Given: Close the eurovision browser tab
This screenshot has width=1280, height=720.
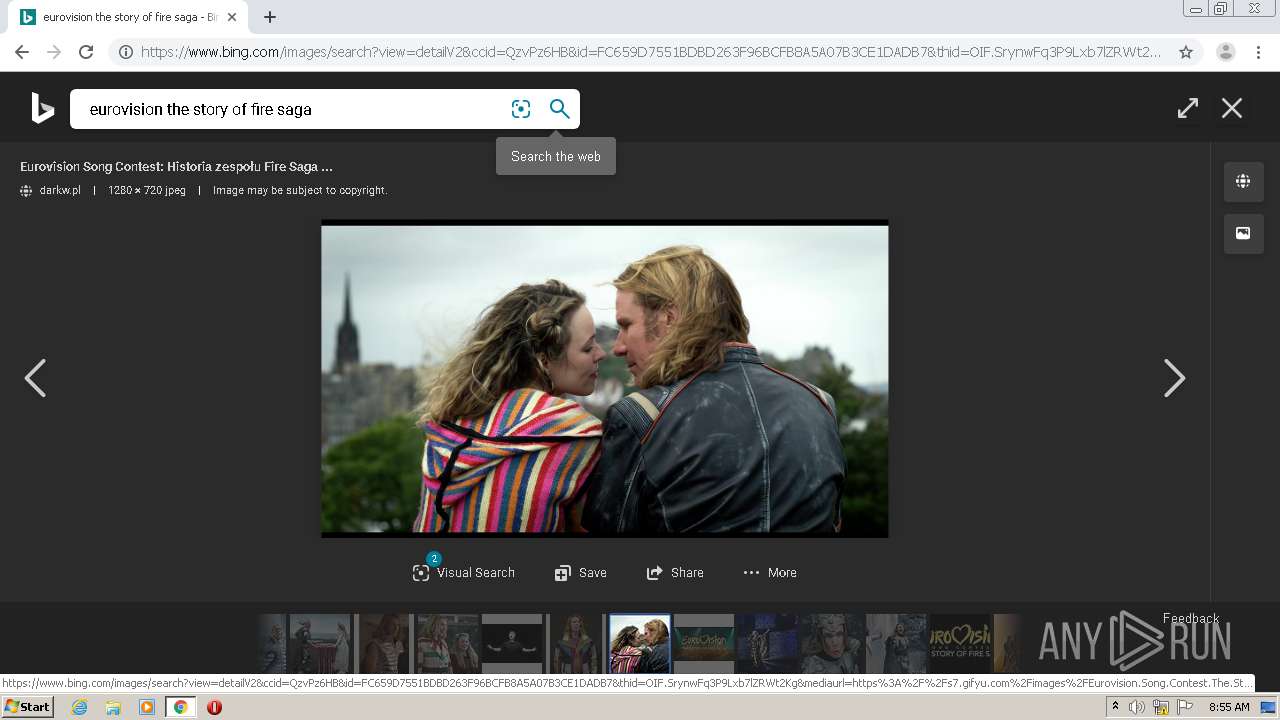Looking at the screenshot, I should tap(232, 17).
